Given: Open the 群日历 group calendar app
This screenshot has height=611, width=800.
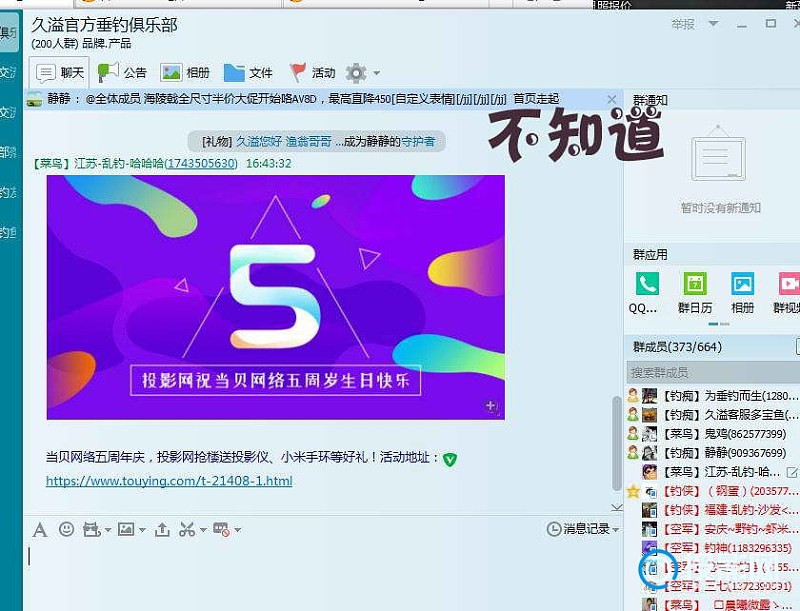Looking at the screenshot, I should tap(695, 284).
